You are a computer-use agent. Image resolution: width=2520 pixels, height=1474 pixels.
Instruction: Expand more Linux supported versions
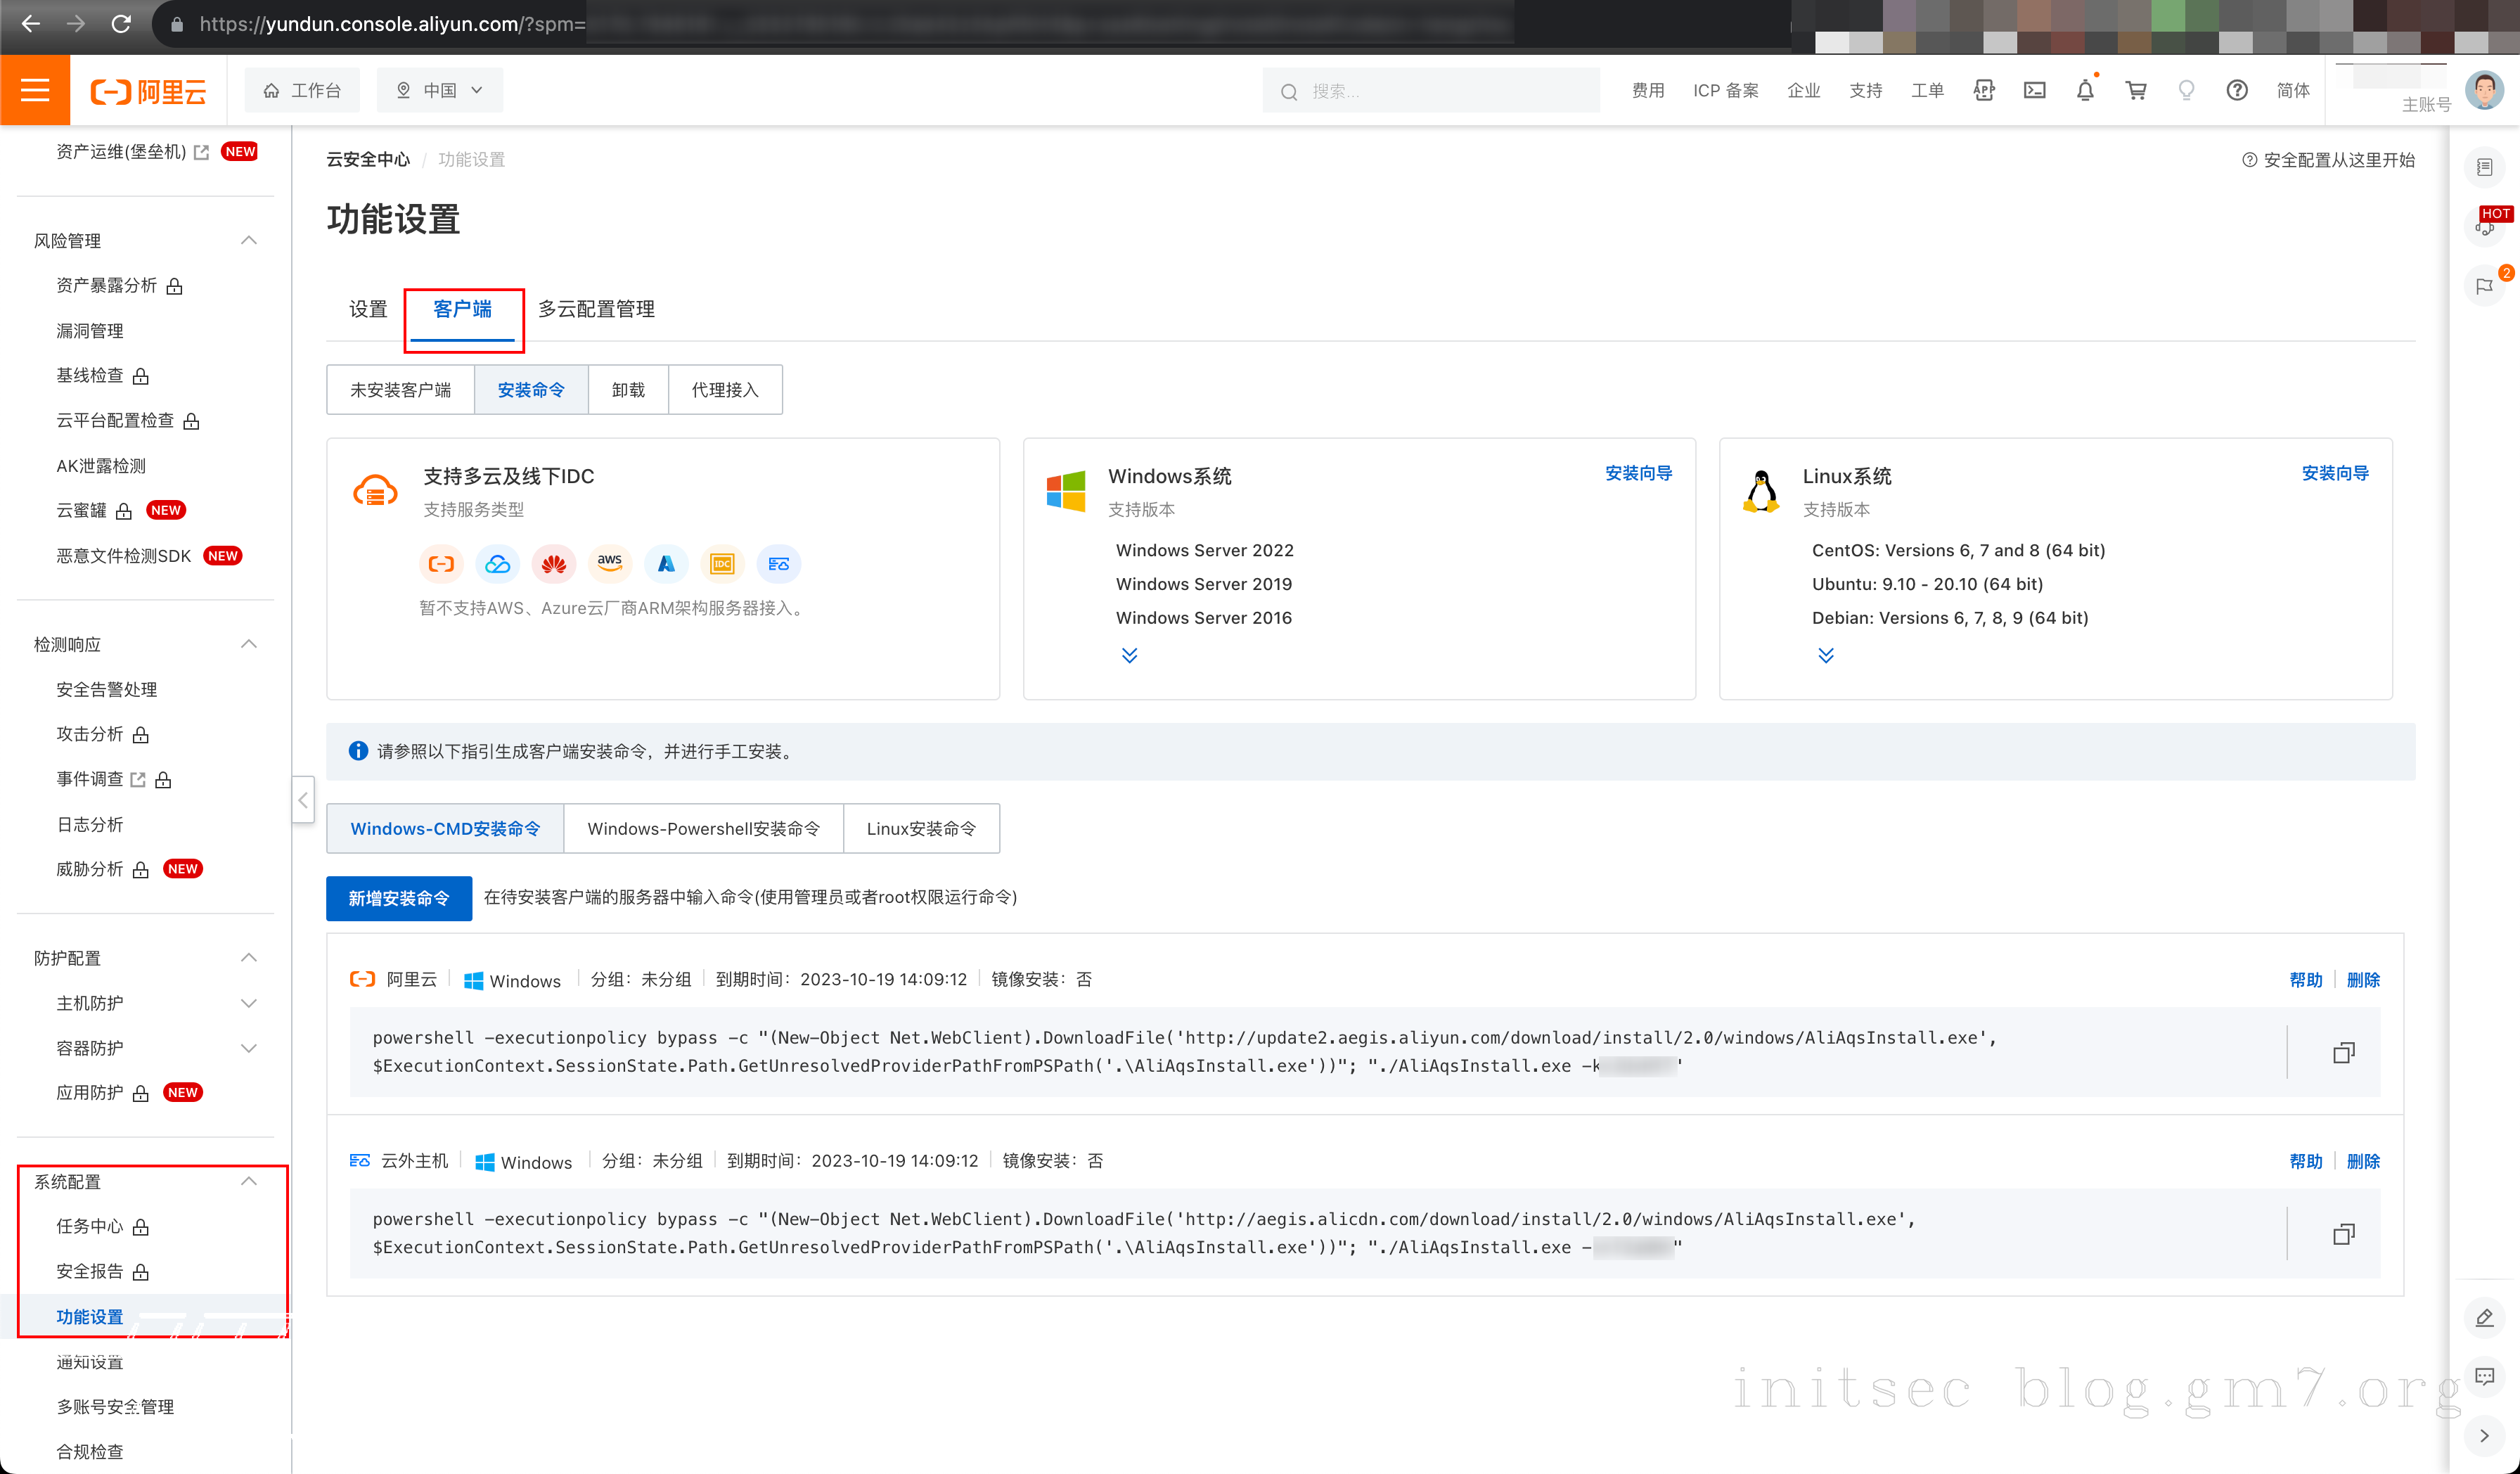pyautogui.click(x=1825, y=656)
